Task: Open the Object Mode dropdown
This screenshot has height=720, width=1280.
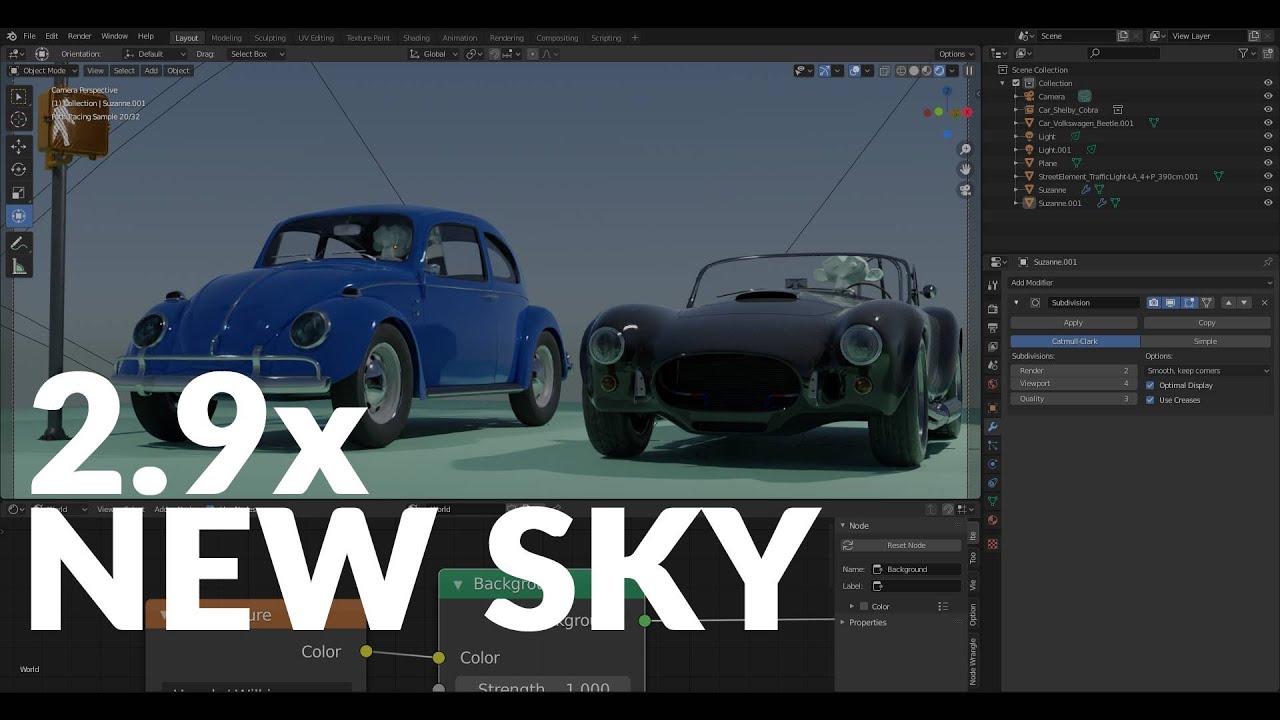Action: click(42, 71)
